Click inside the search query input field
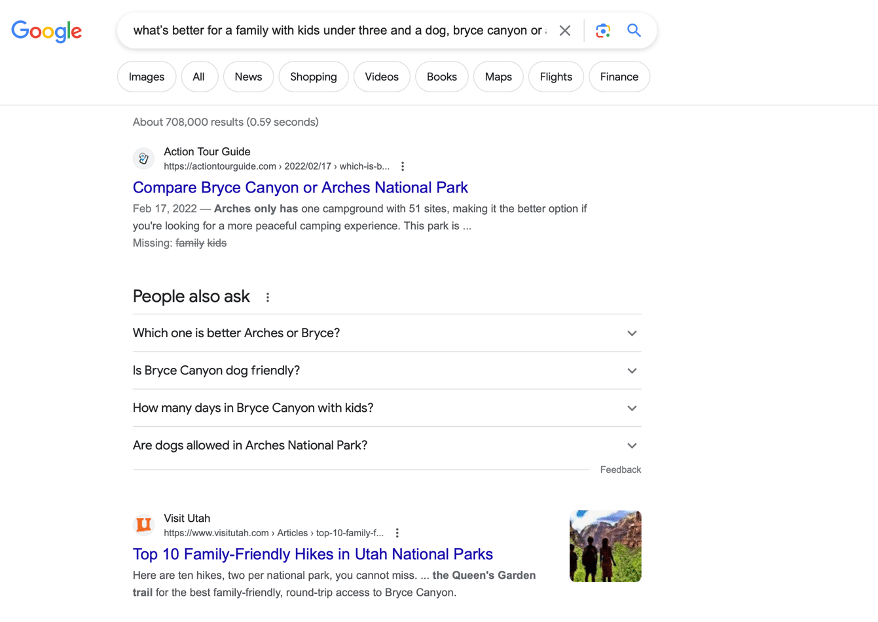 340,31
